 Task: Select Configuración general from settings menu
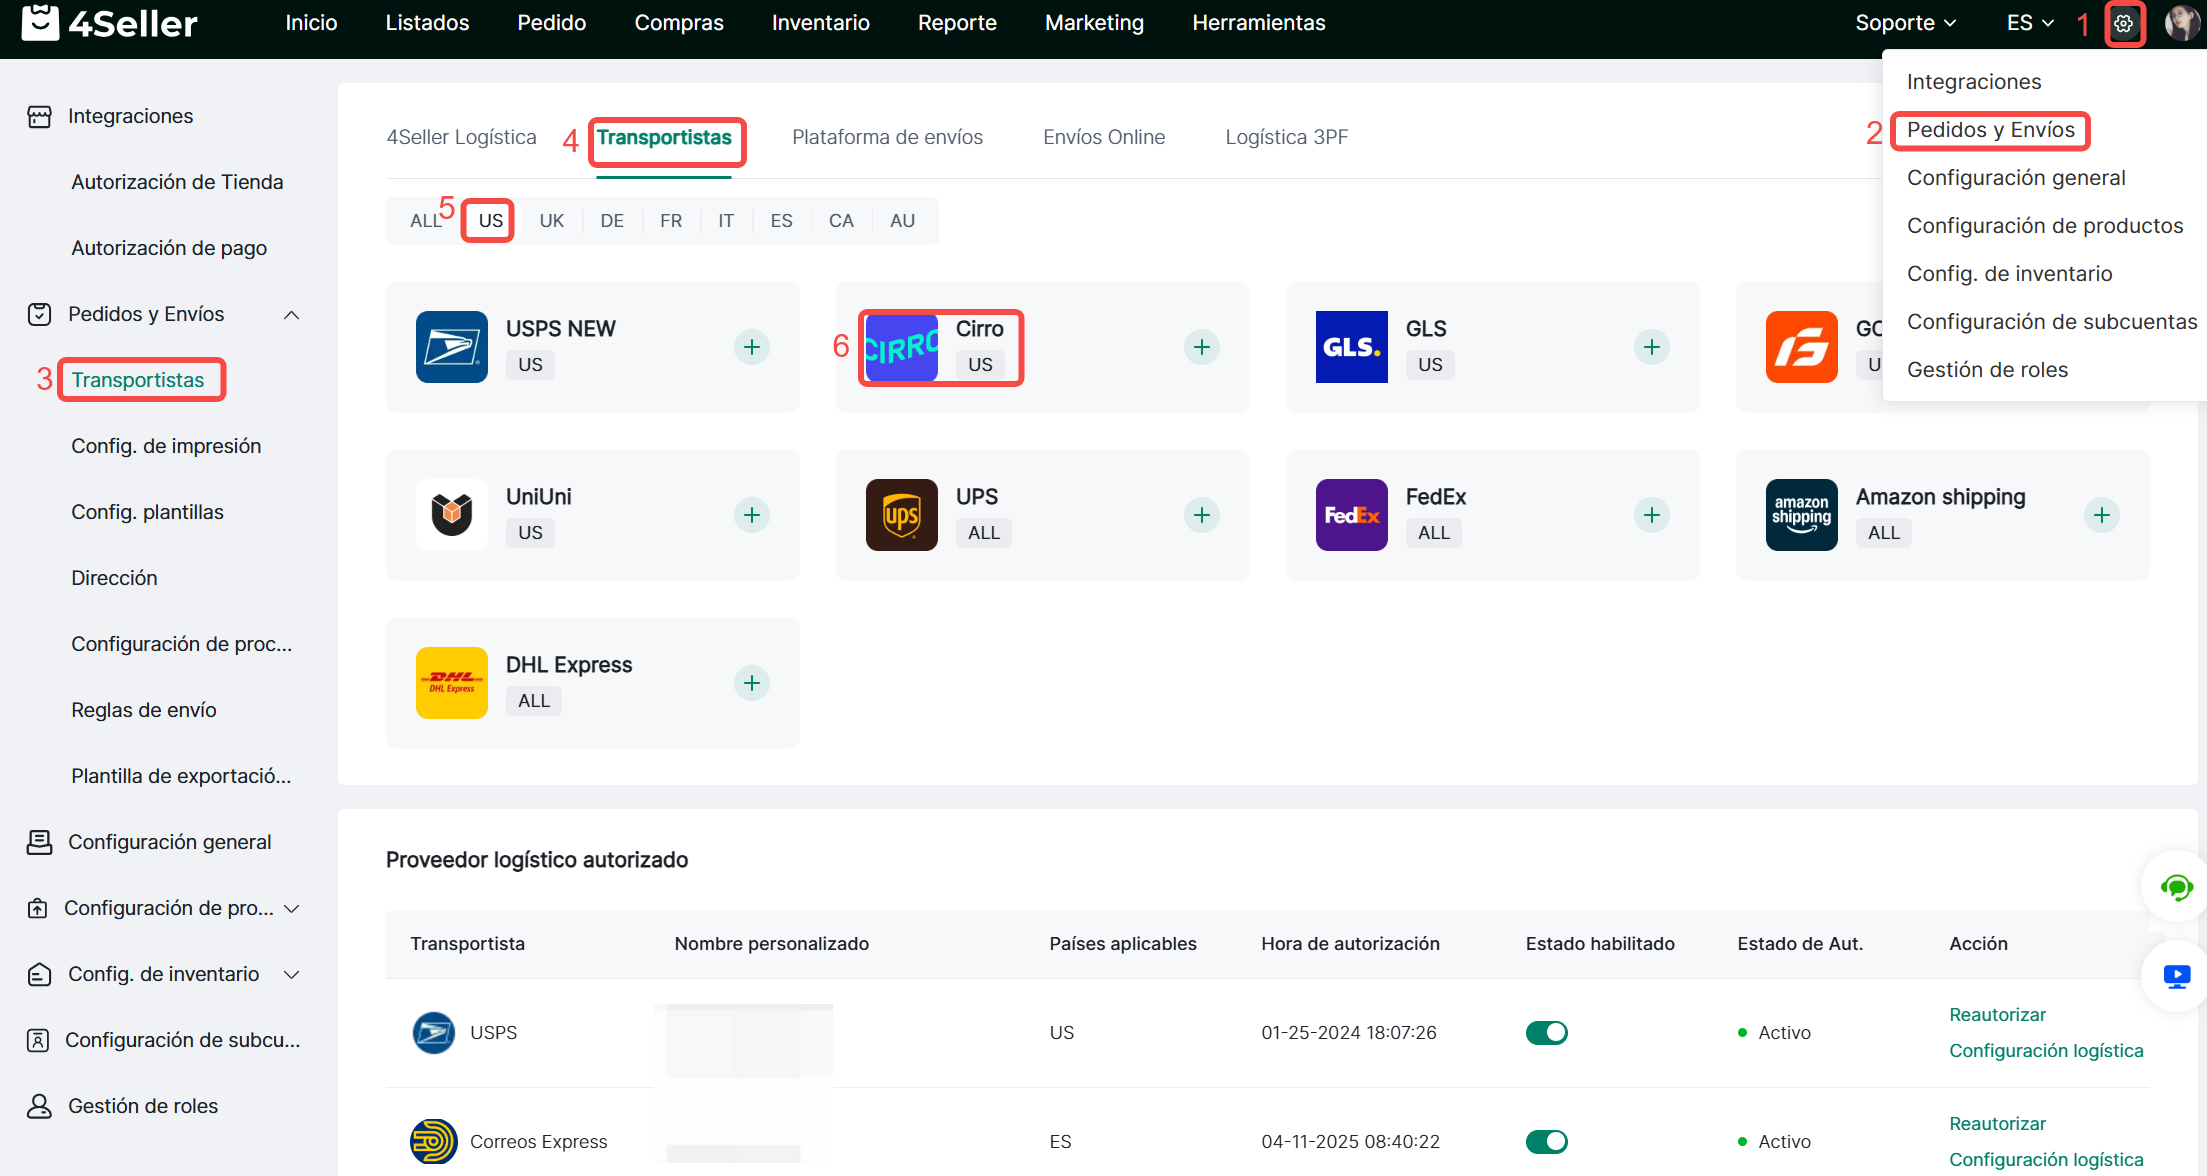pos(2015,178)
